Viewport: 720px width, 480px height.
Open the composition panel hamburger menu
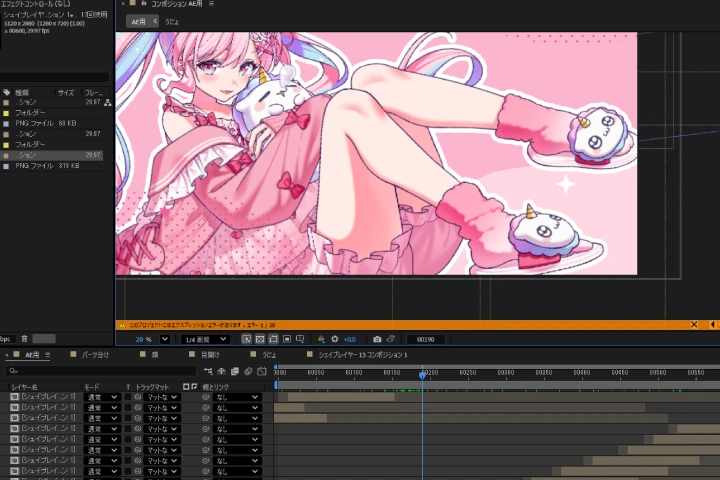[x=211, y=3]
